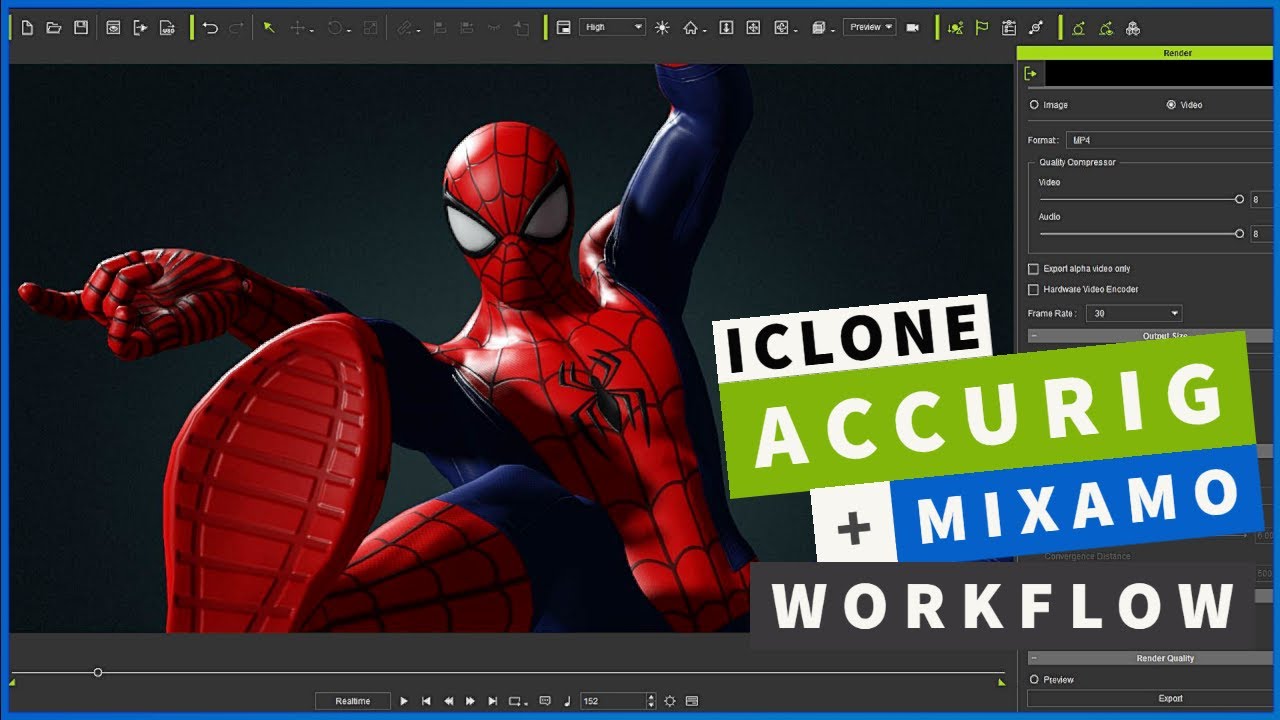
Task: Select the Preview render quality radio button
Action: point(1034,680)
